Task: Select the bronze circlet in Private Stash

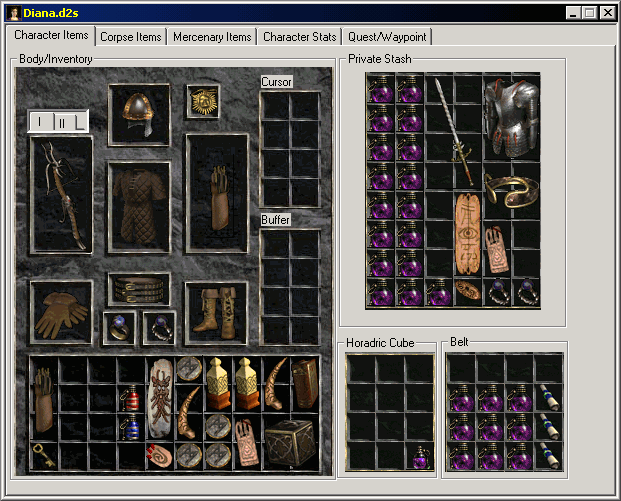Action: 512,191
